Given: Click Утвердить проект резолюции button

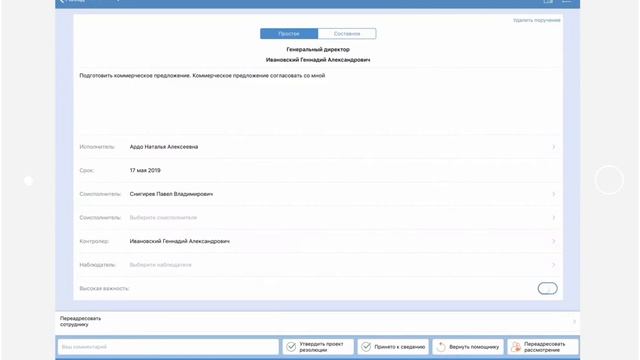Looking at the screenshot, I should coord(318,347).
